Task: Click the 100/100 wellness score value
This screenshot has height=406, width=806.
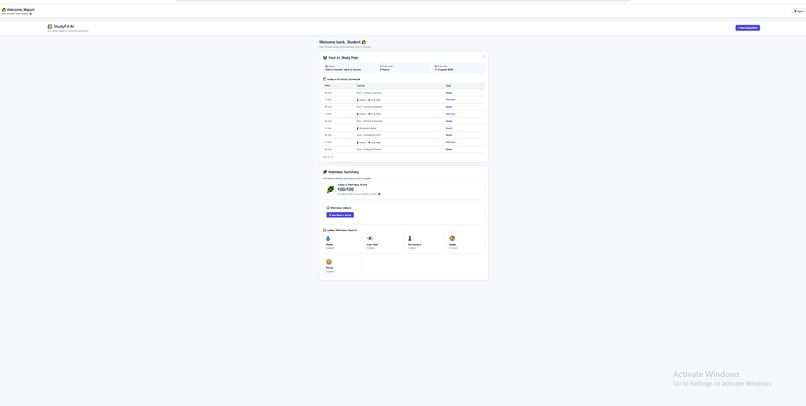Action: 345,190
